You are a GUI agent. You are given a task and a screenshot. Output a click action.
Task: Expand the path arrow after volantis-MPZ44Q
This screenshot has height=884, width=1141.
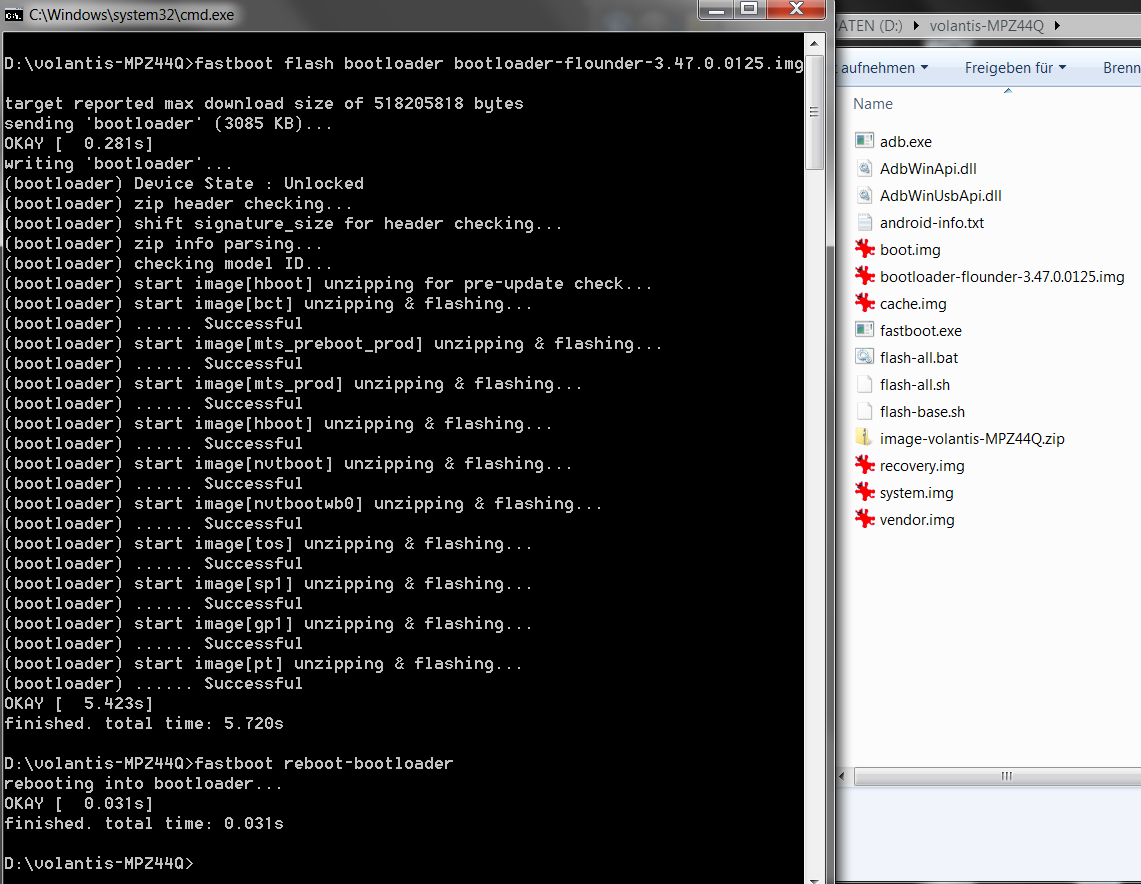[x=1056, y=26]
